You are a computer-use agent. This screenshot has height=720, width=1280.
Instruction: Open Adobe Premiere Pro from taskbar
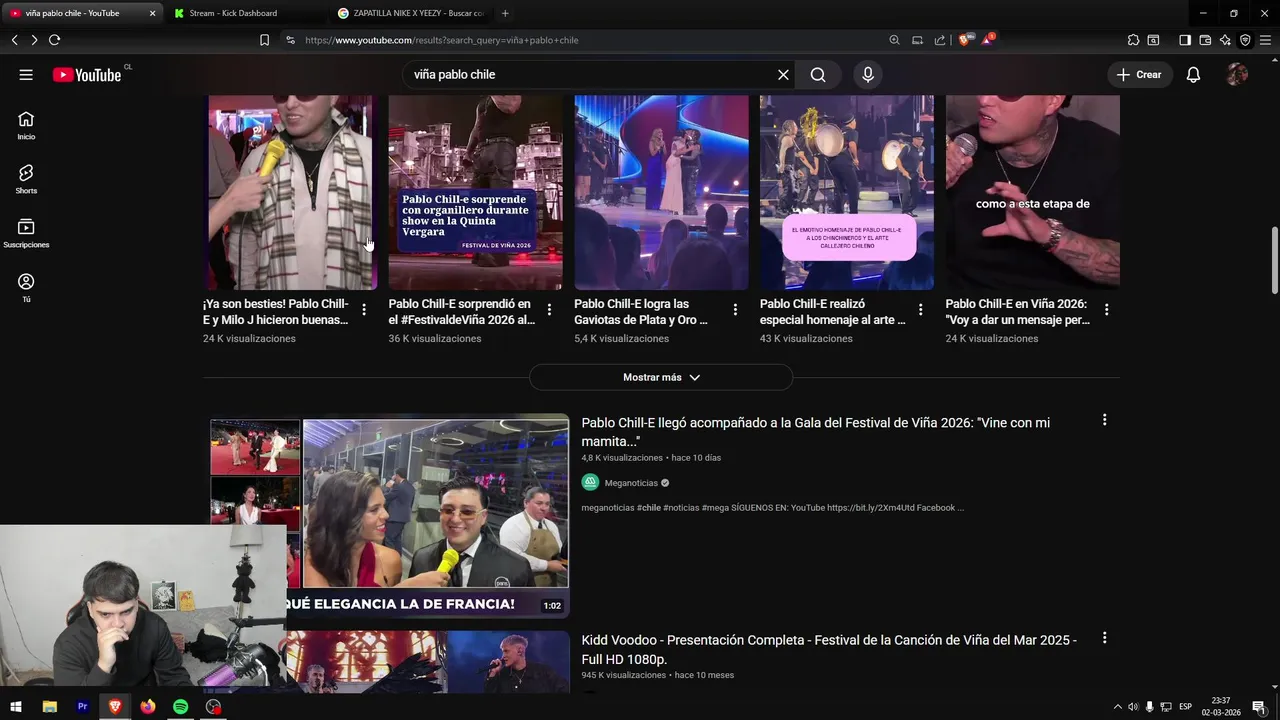click(x=83, y=707)
